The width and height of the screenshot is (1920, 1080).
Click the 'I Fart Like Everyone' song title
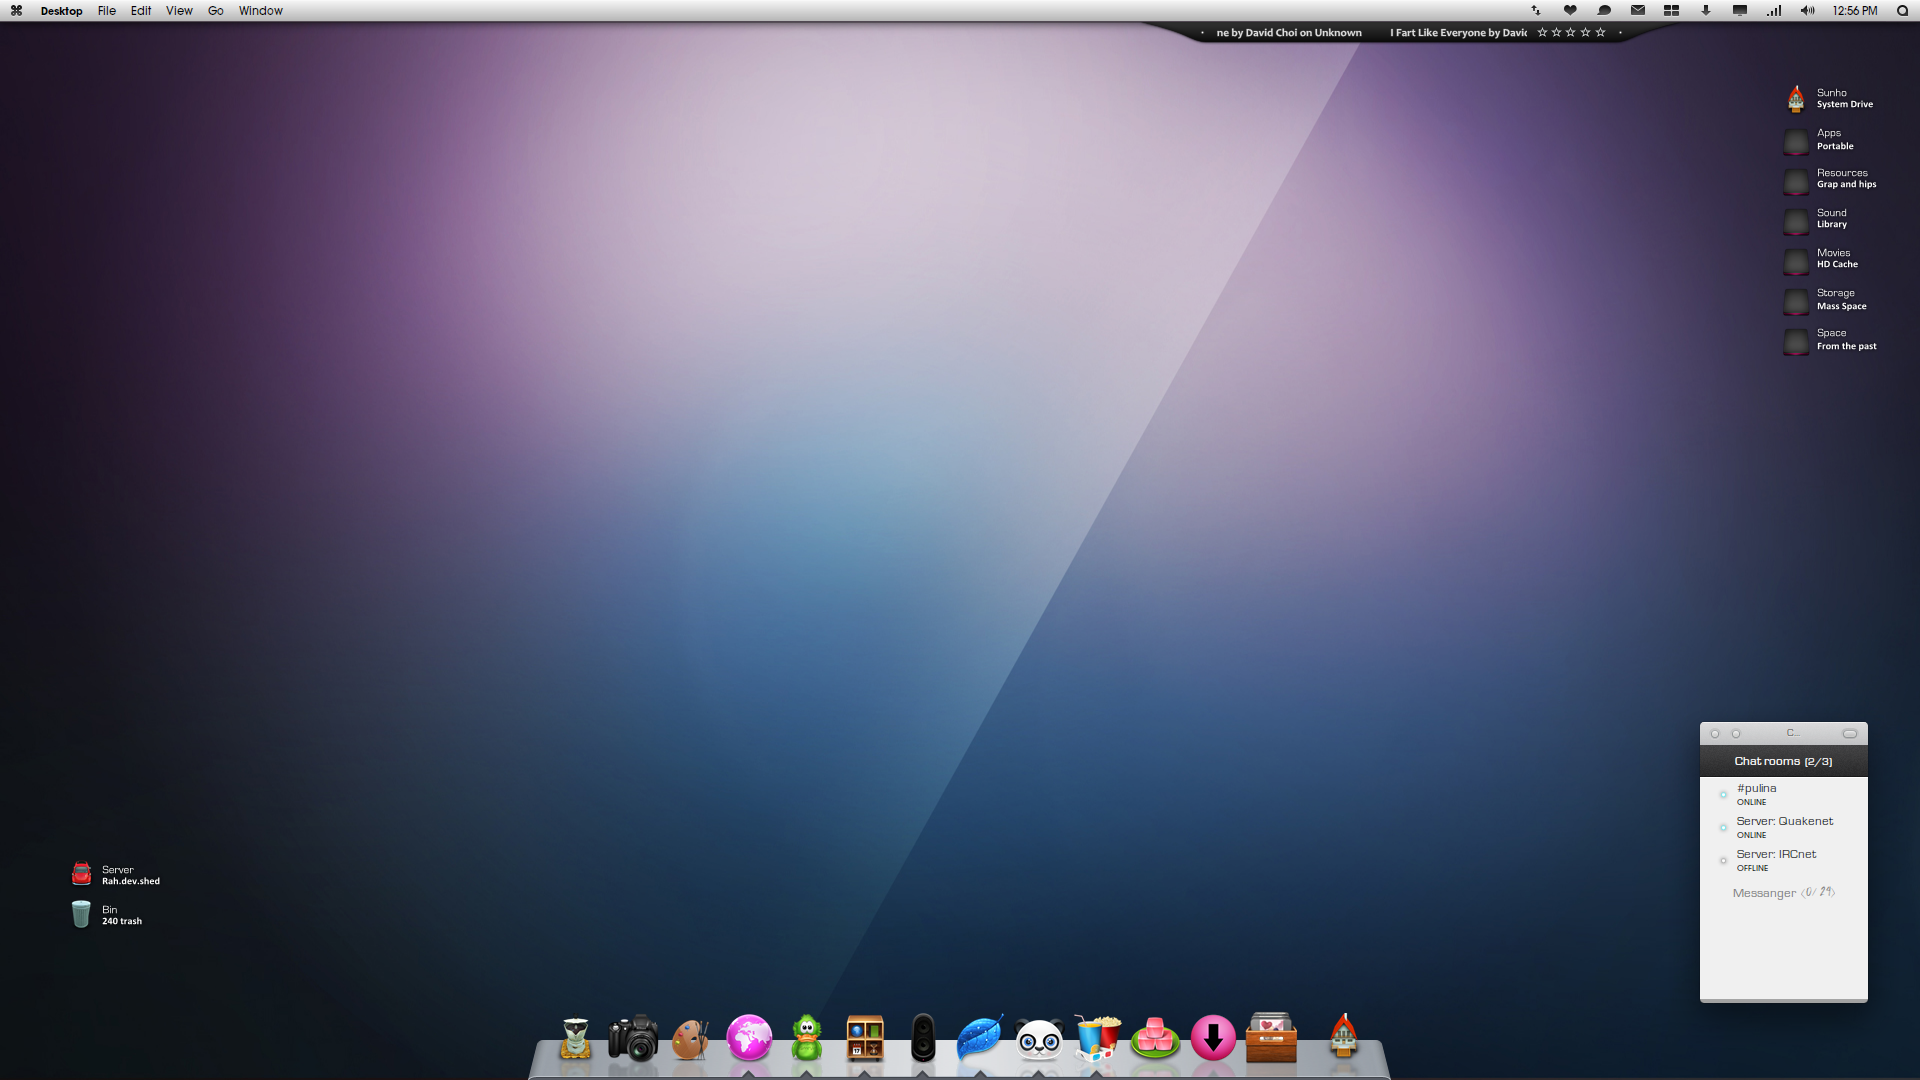[x=1437, y=32]
